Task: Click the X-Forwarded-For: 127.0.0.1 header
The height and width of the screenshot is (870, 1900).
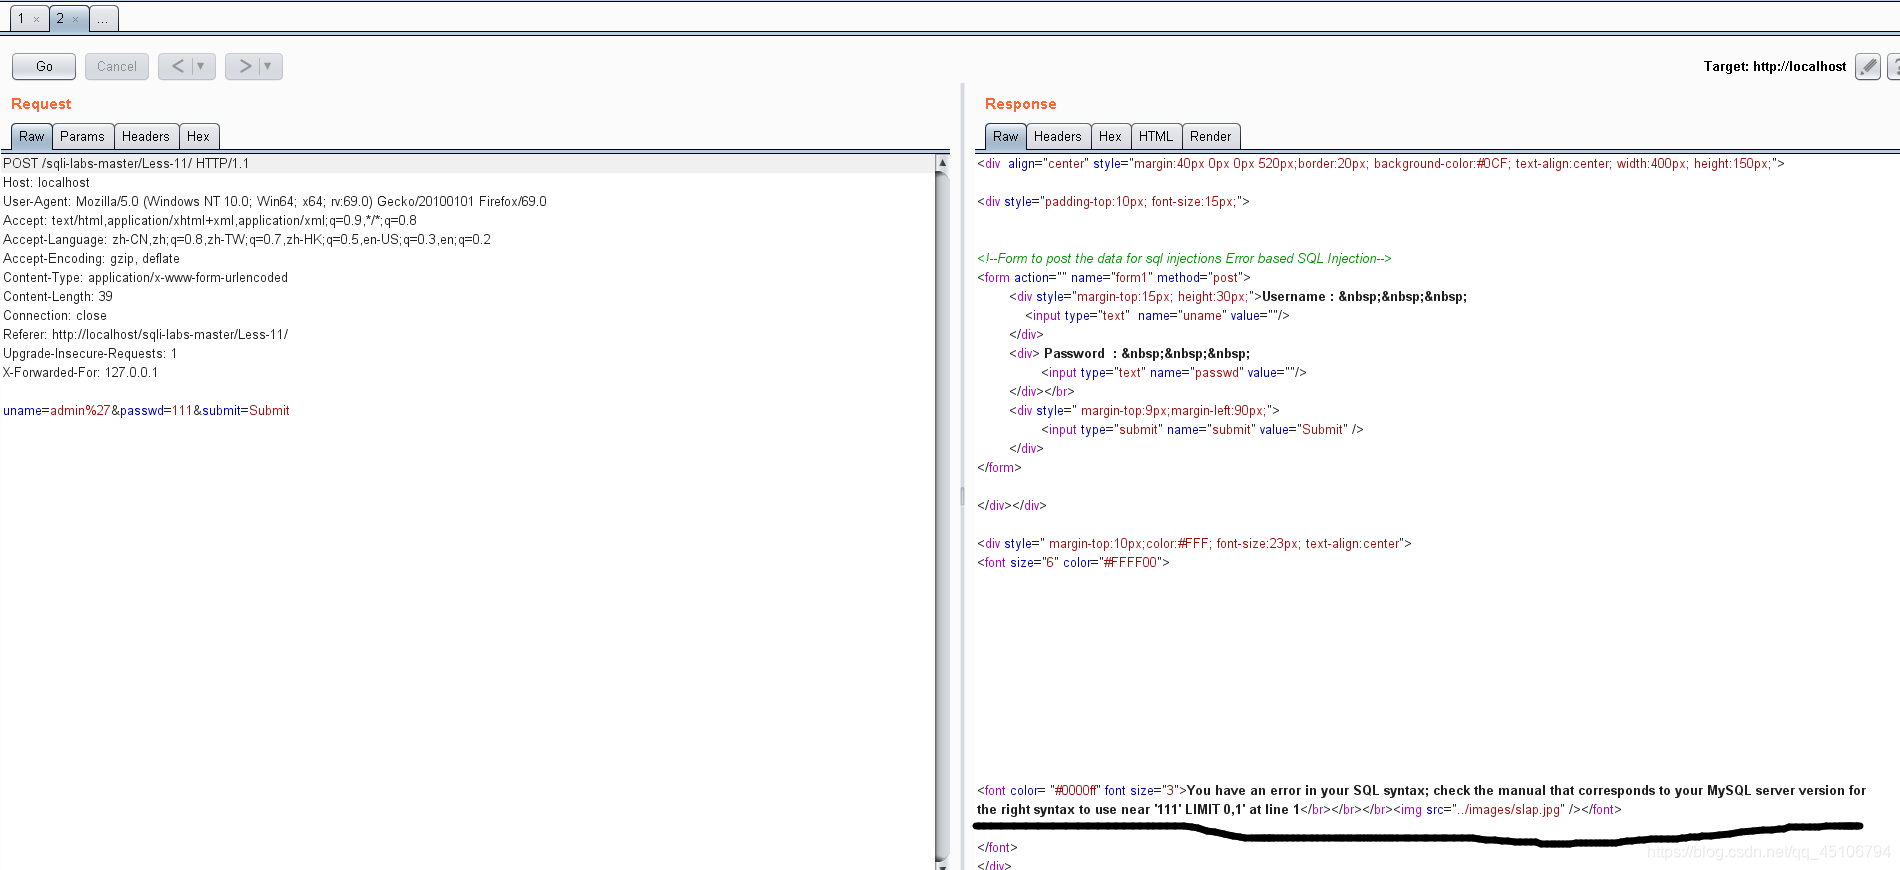Action: coord(80,372)
